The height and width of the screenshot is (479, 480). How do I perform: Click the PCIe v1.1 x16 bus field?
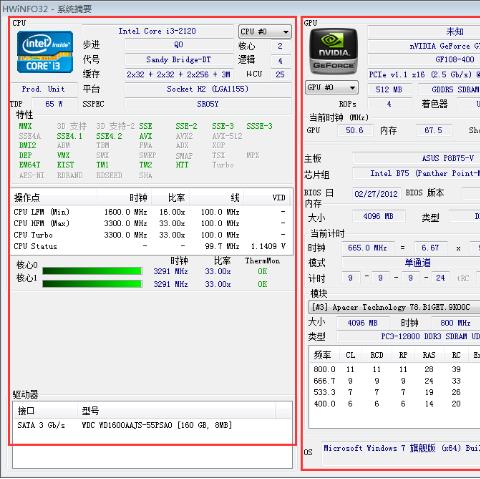click(424, 74)
